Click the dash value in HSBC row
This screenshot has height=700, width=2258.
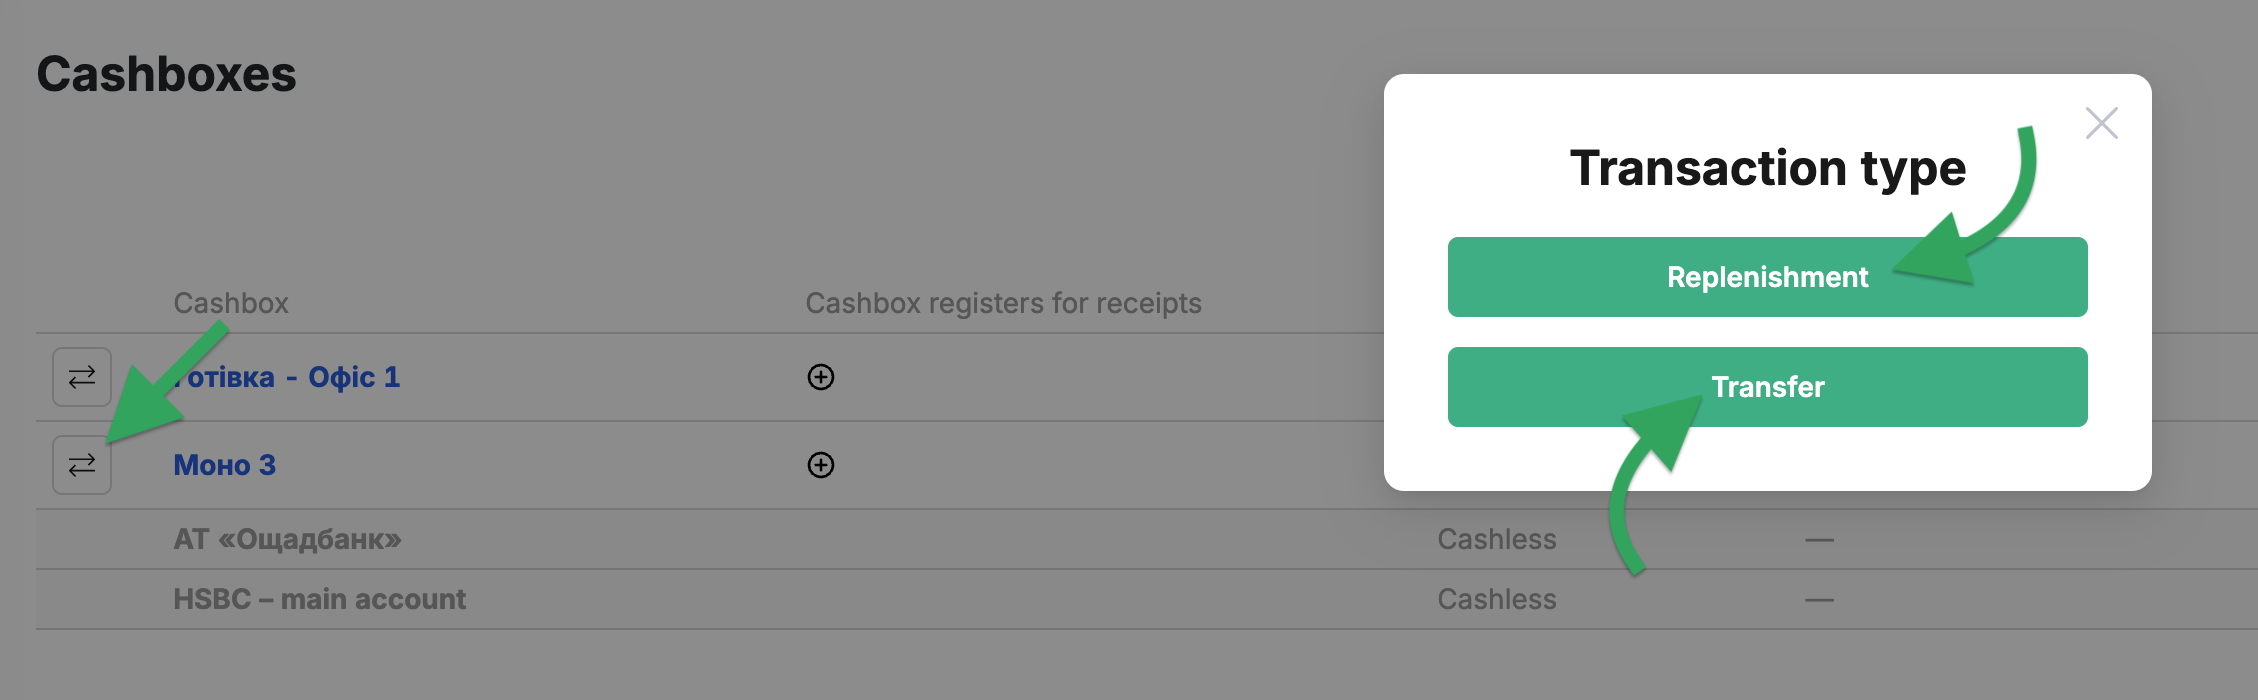pos(1819,600)
